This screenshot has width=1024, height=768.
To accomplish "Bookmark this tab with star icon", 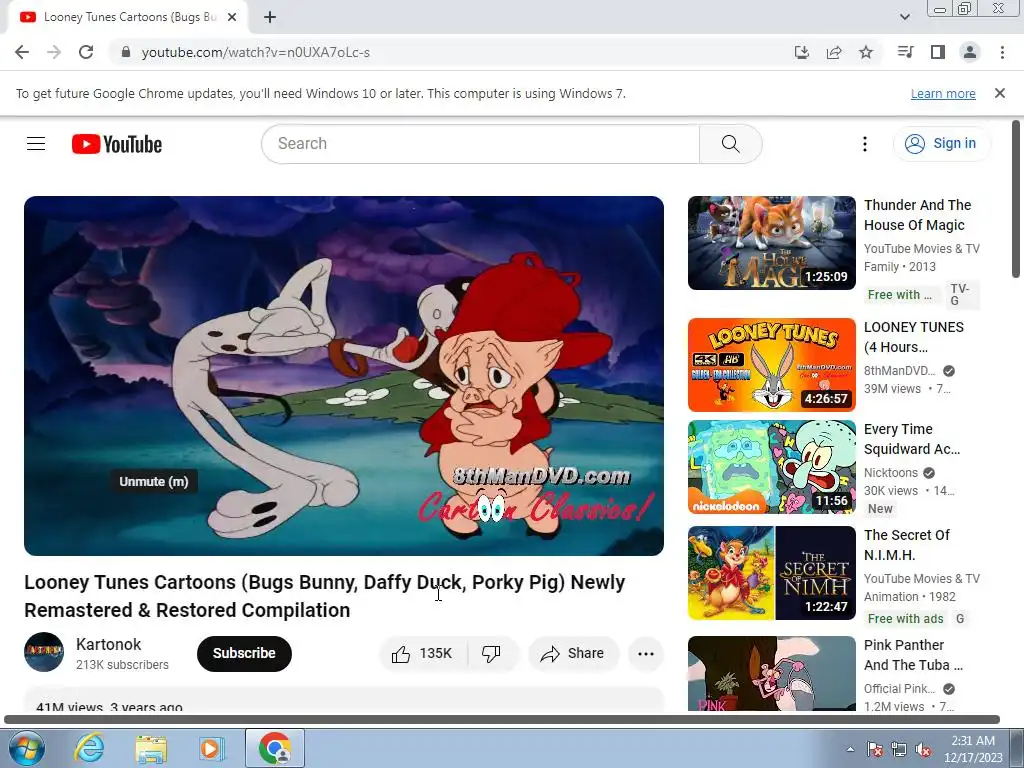I will [866, 52].
